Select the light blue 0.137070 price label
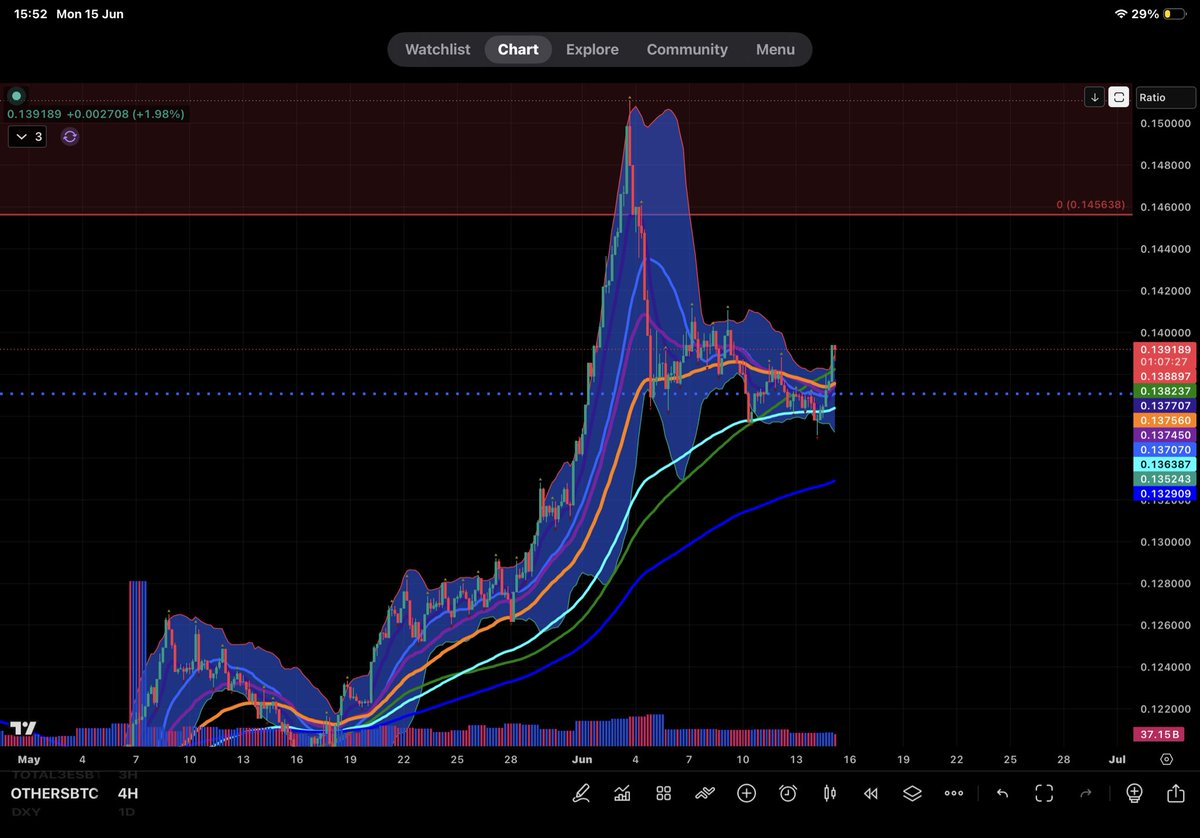This screenshot has width=1200, height=838. [x=1163, y=450]
